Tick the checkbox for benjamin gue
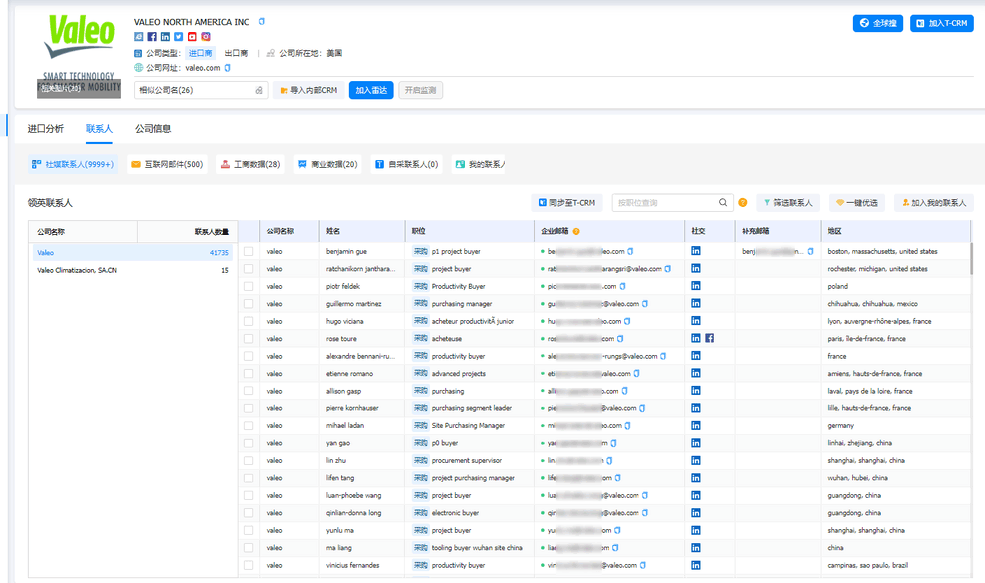Viewport: 985px width, 583px height. (249, 251)
